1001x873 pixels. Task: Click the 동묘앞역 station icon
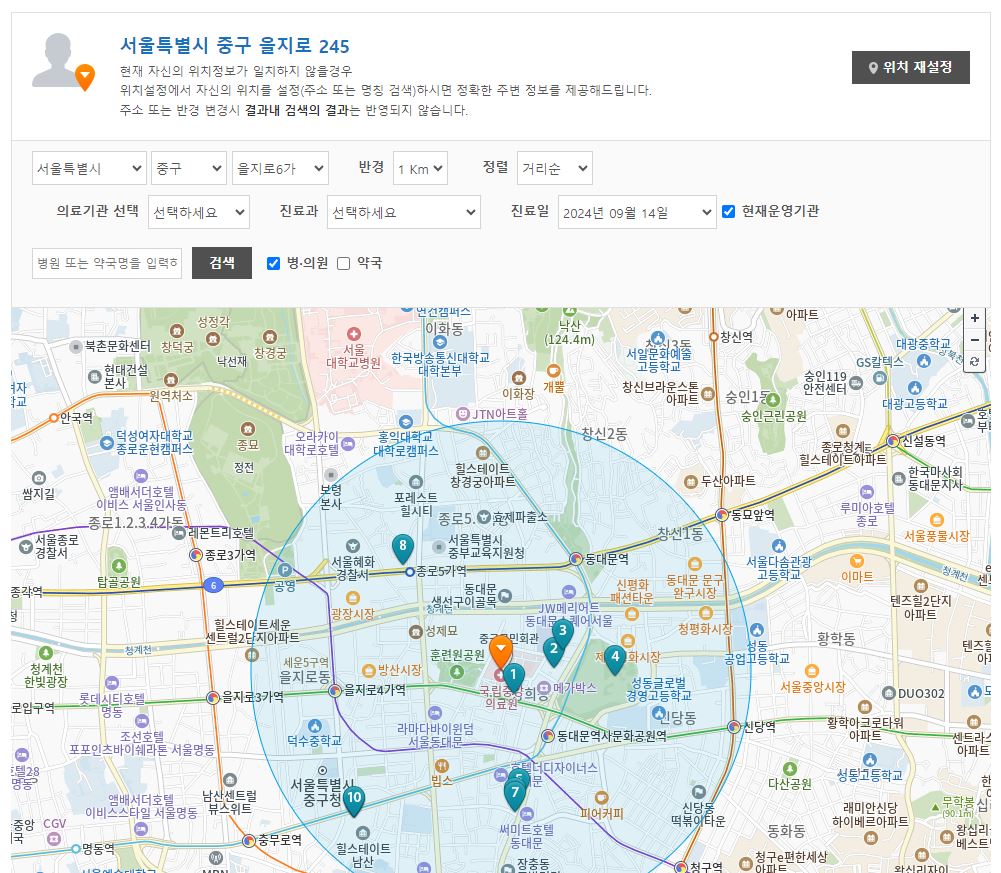pyautogui.click(x=722, y=514)
